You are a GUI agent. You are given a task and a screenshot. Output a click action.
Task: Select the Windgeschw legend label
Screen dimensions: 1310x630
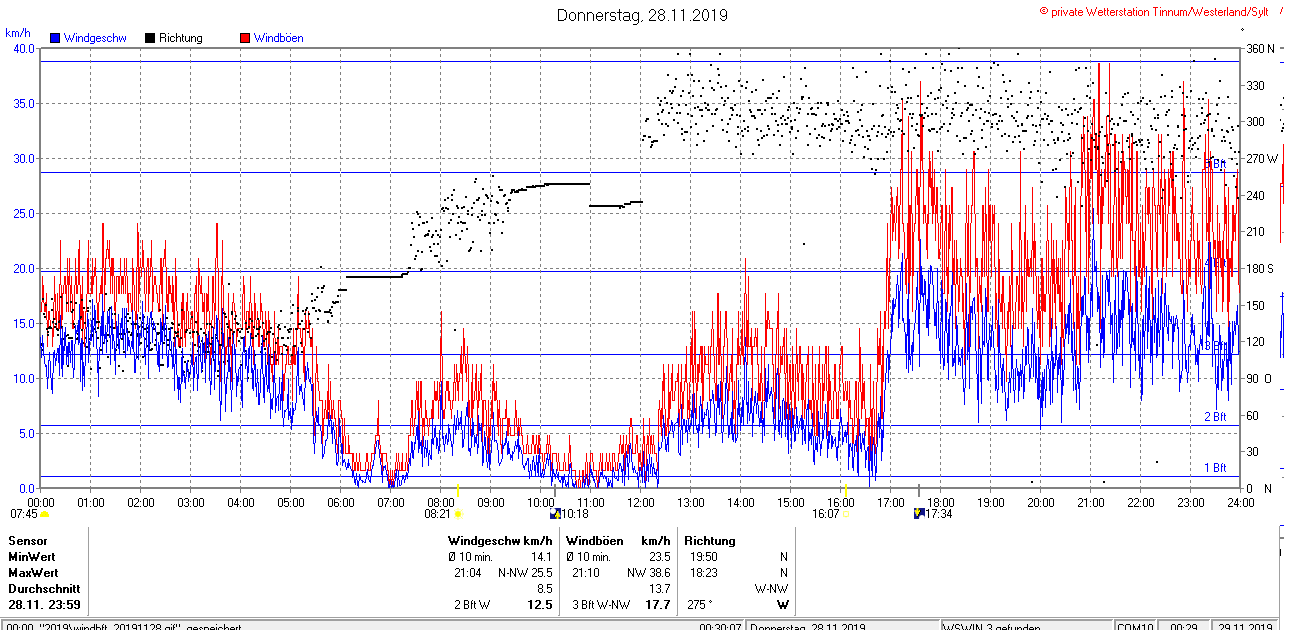(95, 38)
